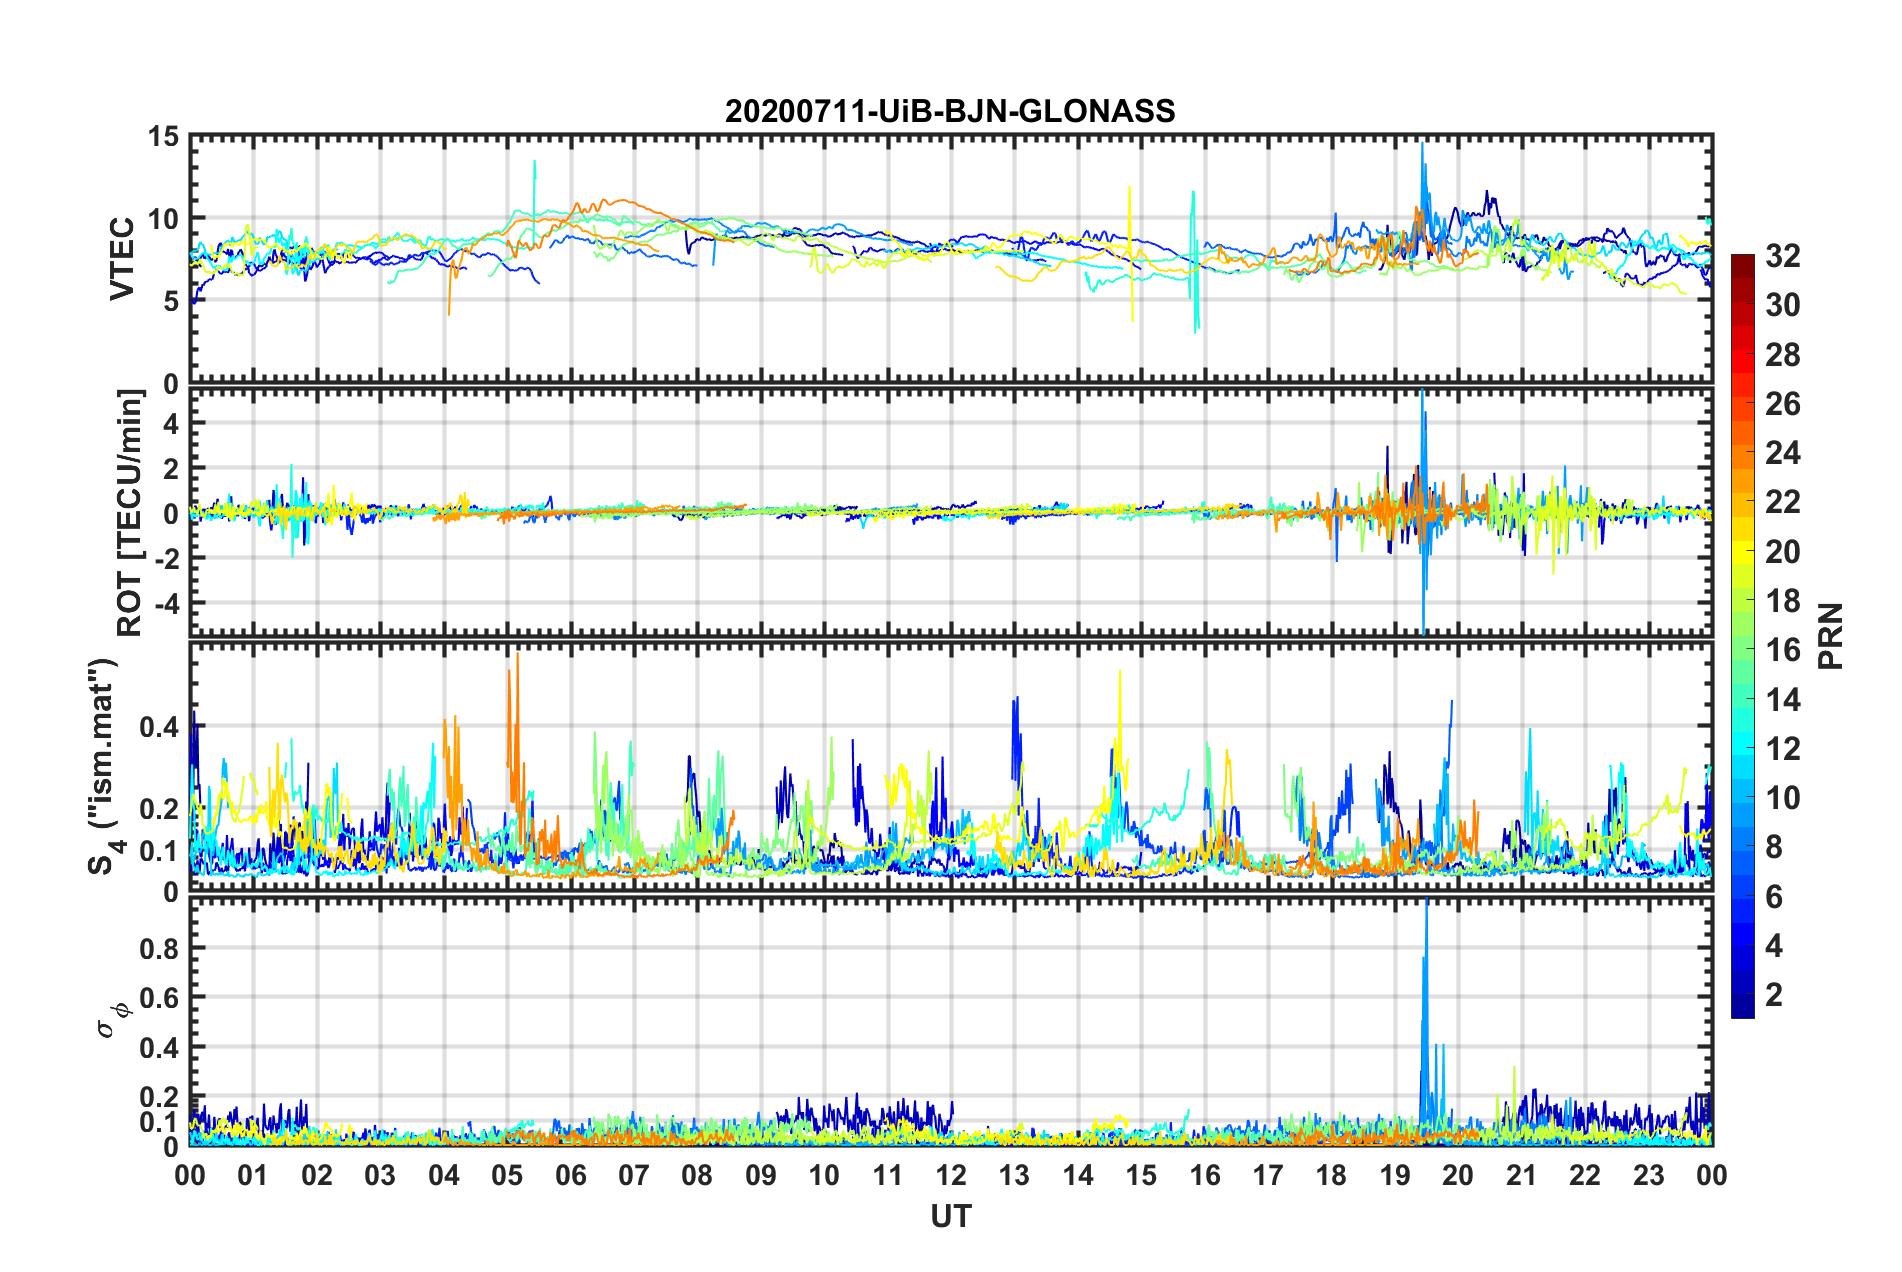Click S4 y-axis tick 0.4
Image resolution: width=1902 pixels, height=1272 pixels.
(x=159, y=727)
